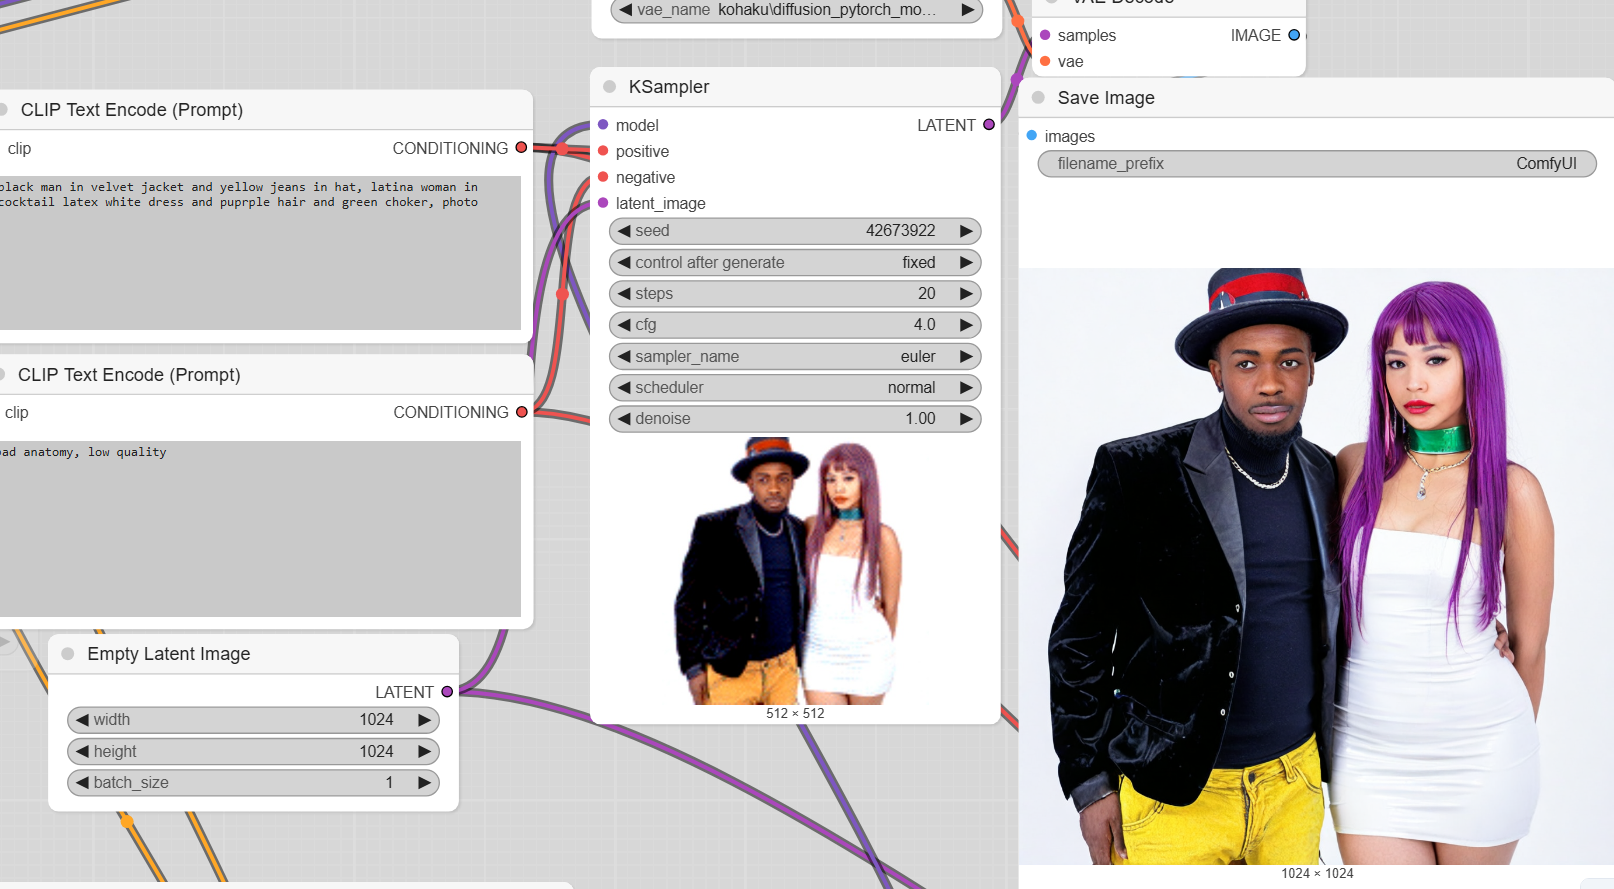Image resolution: width=1614 pixels, height=889 pixels.
Task: Decrease latent width with left arrow
Action: [82, 720]
